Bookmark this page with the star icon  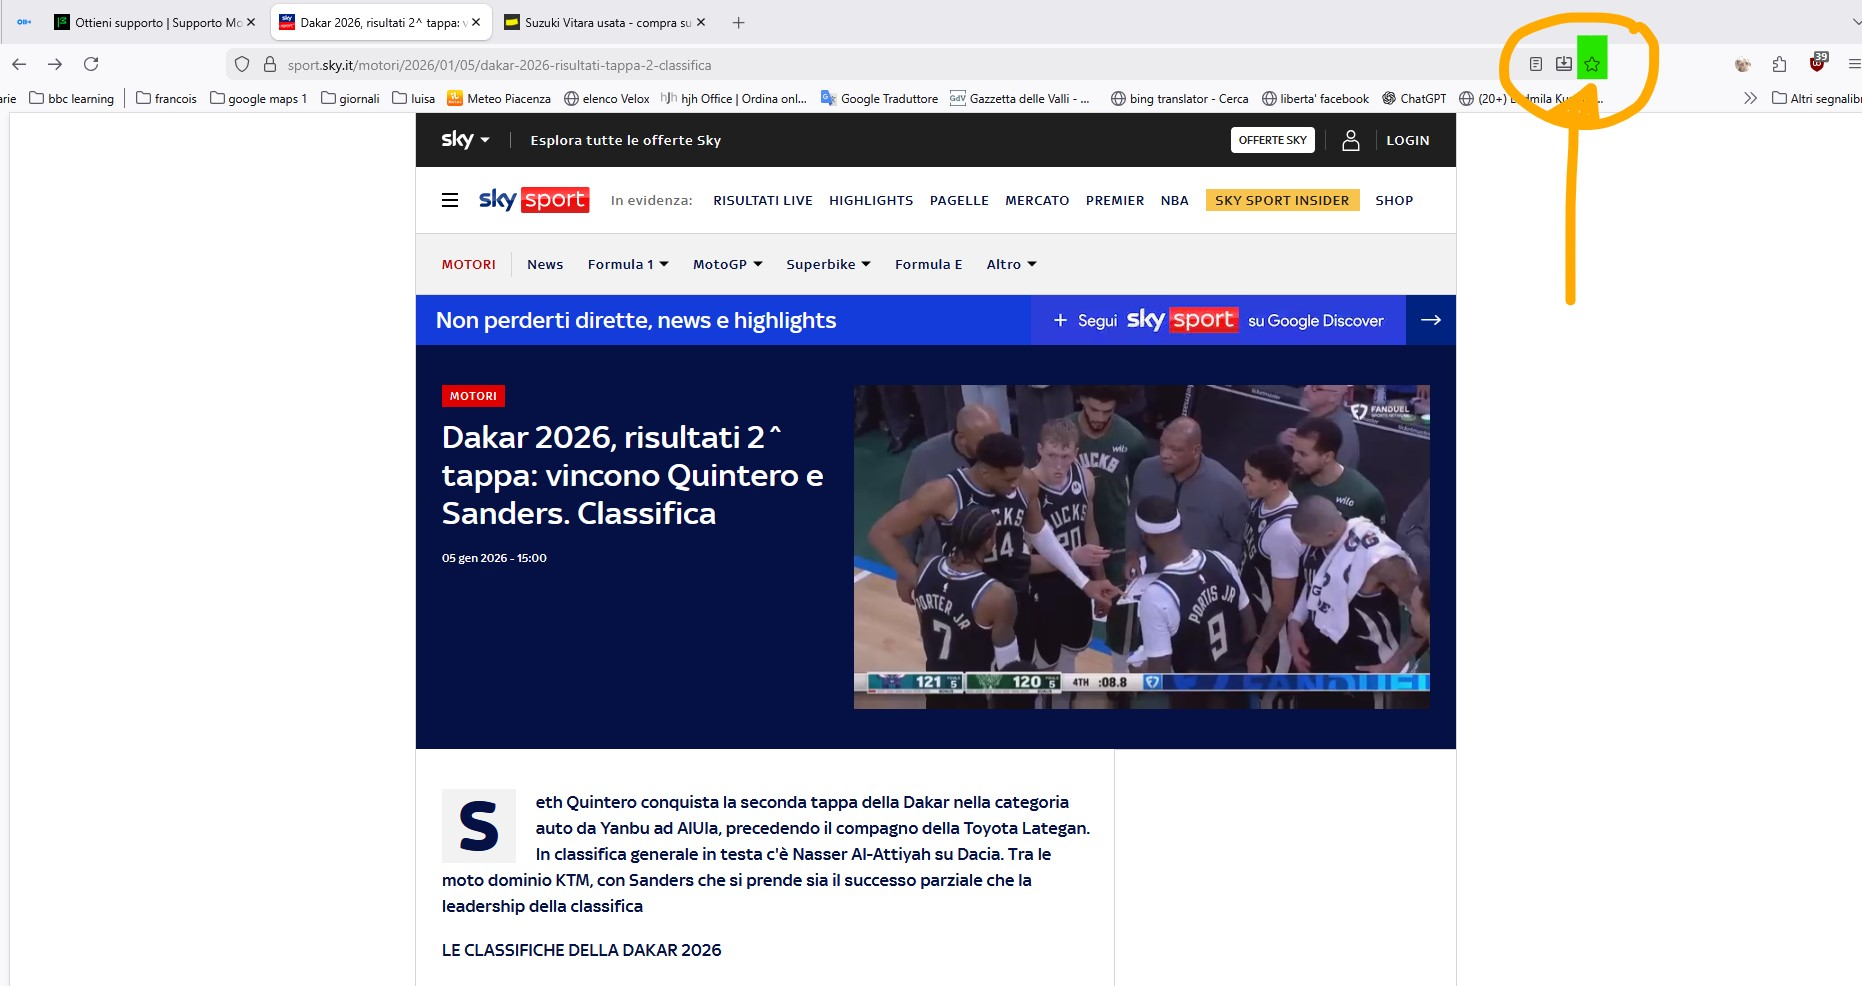(x=1592, y=65)
